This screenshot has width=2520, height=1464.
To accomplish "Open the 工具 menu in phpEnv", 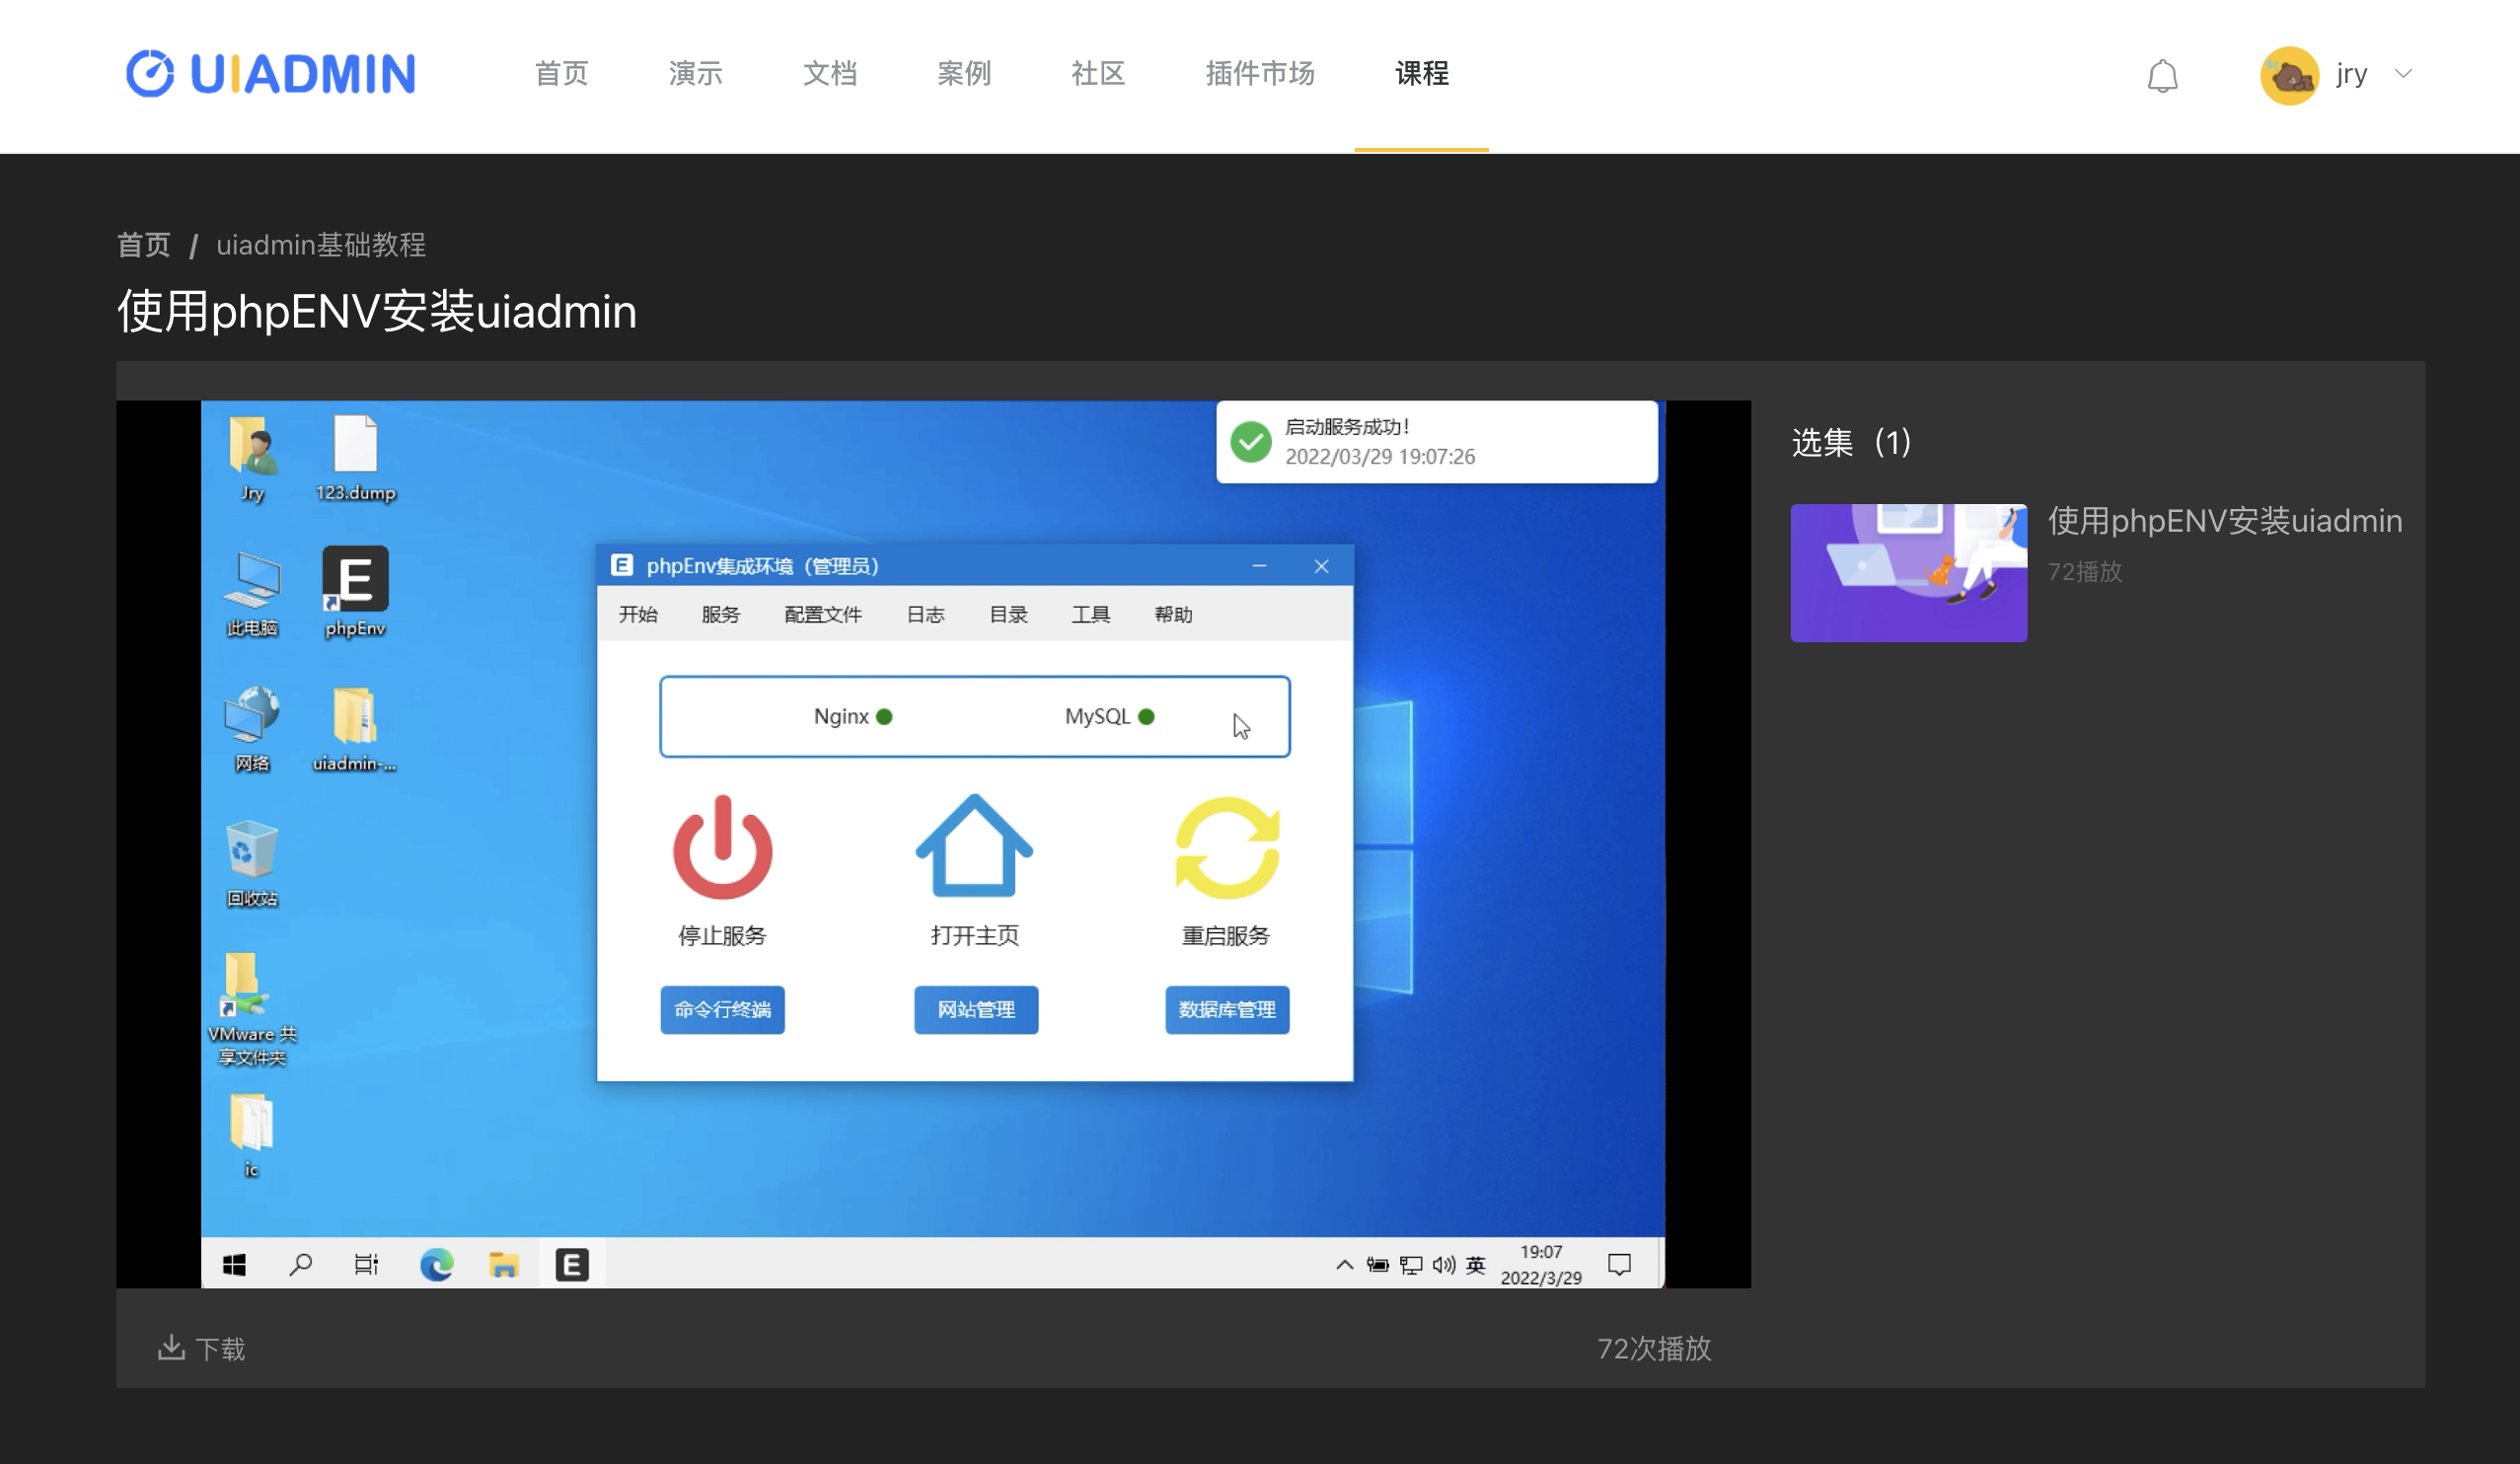I will coord(1091,614).
